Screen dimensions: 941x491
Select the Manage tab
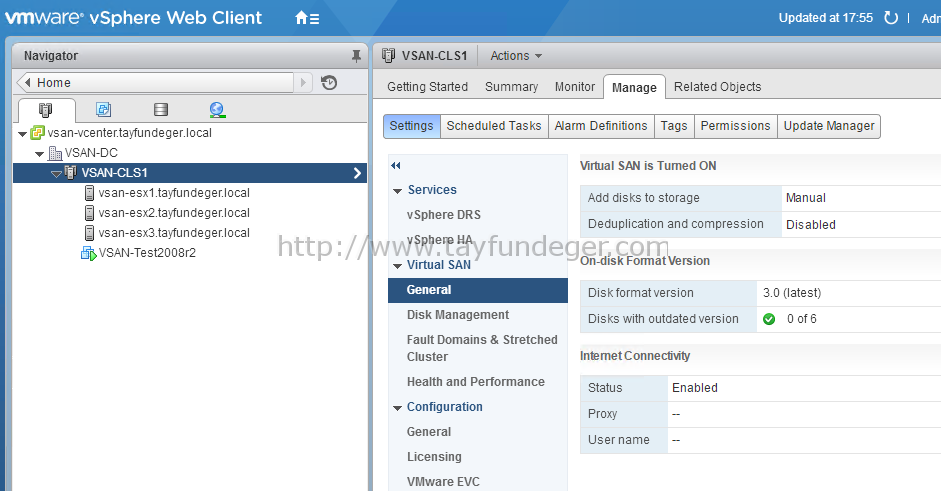pos(634,88)
